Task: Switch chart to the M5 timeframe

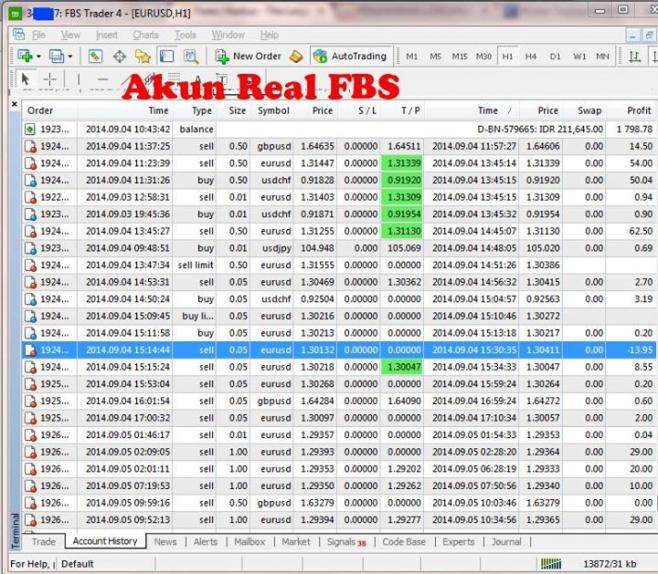Action: click(435, 56)
